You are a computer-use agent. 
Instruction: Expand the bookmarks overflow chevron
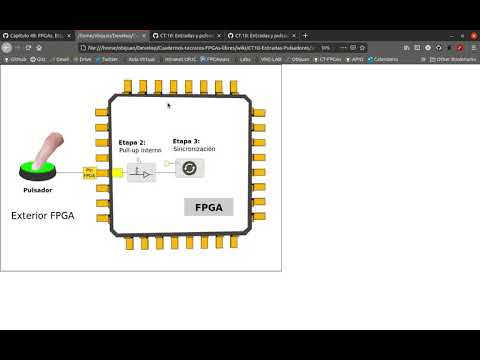pos(423,59)
